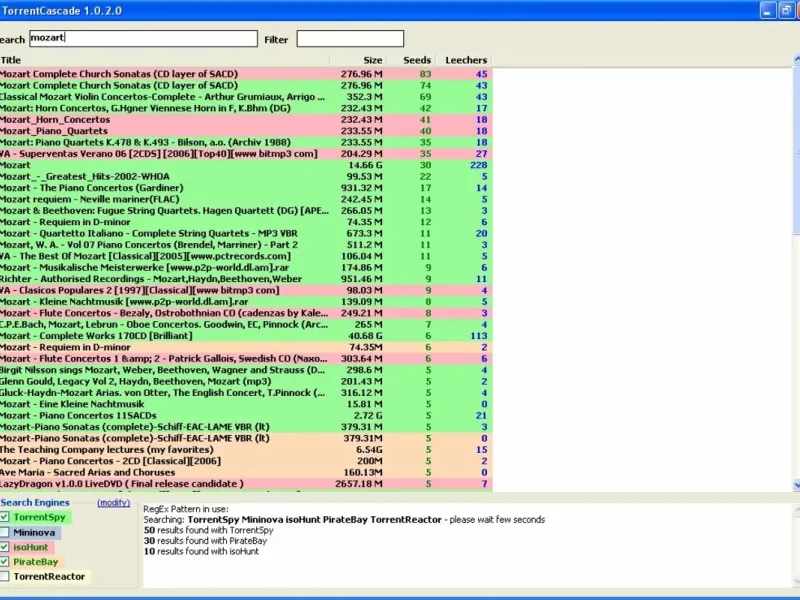Open the (modify) search engines link

pyautogui.click(x=113, y=503)
